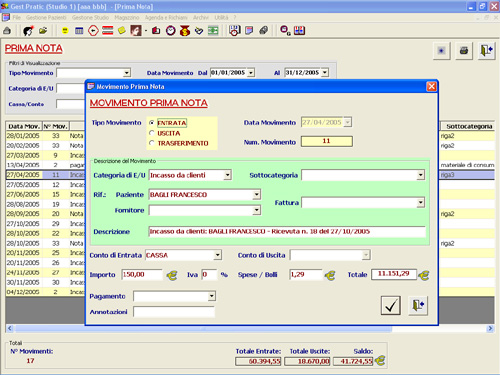Click the Data Mov. column header

point(24,126)
